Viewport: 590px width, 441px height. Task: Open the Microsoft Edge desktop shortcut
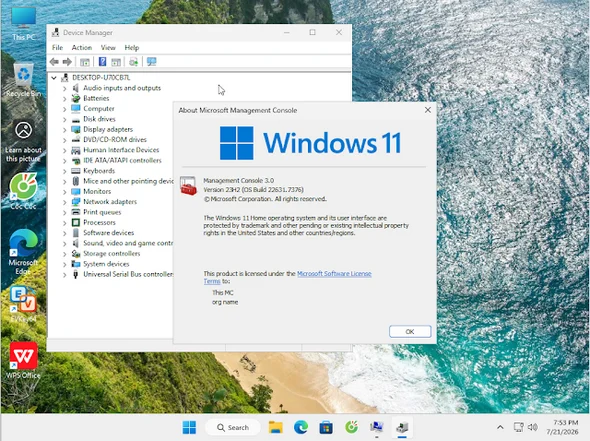tap(23, 252)
